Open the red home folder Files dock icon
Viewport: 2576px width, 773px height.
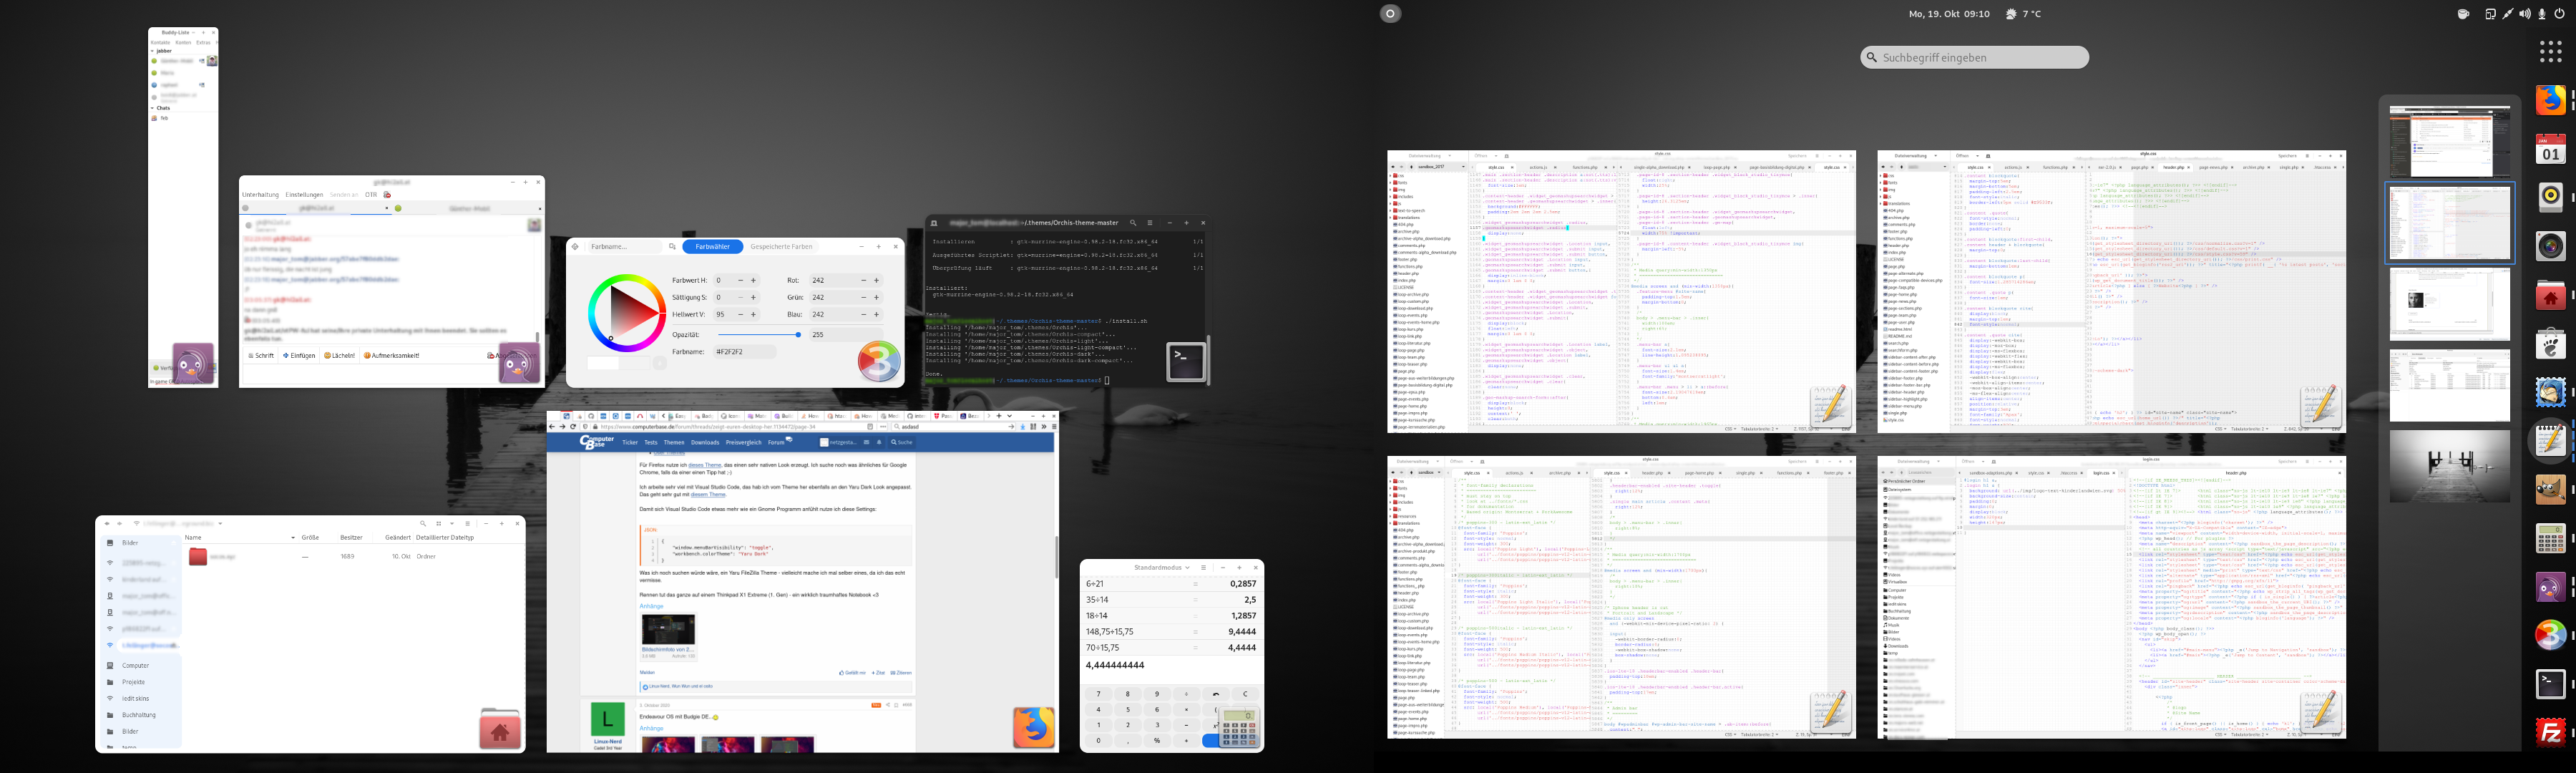tap(2550, 295)
